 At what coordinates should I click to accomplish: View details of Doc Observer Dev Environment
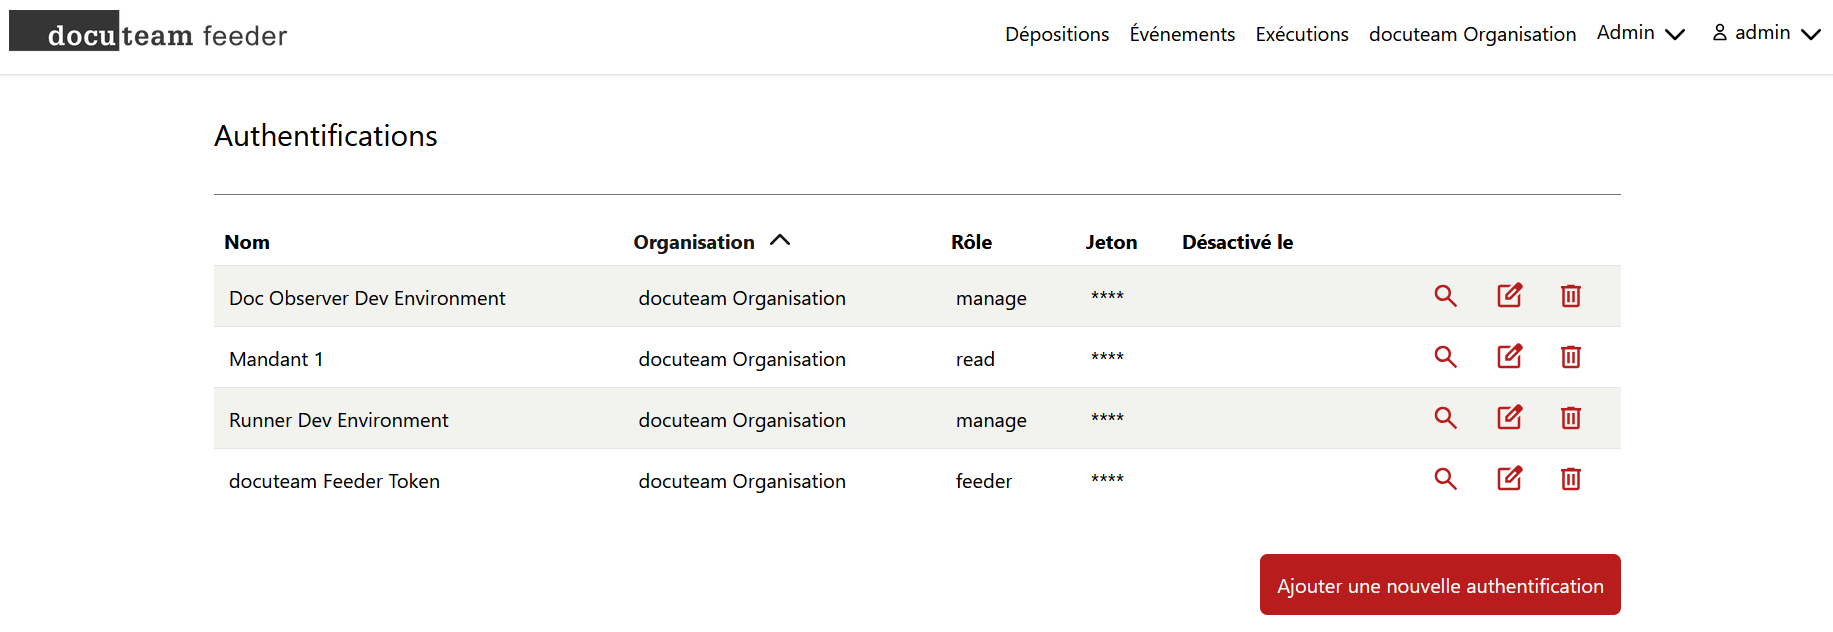(1445, 296)
